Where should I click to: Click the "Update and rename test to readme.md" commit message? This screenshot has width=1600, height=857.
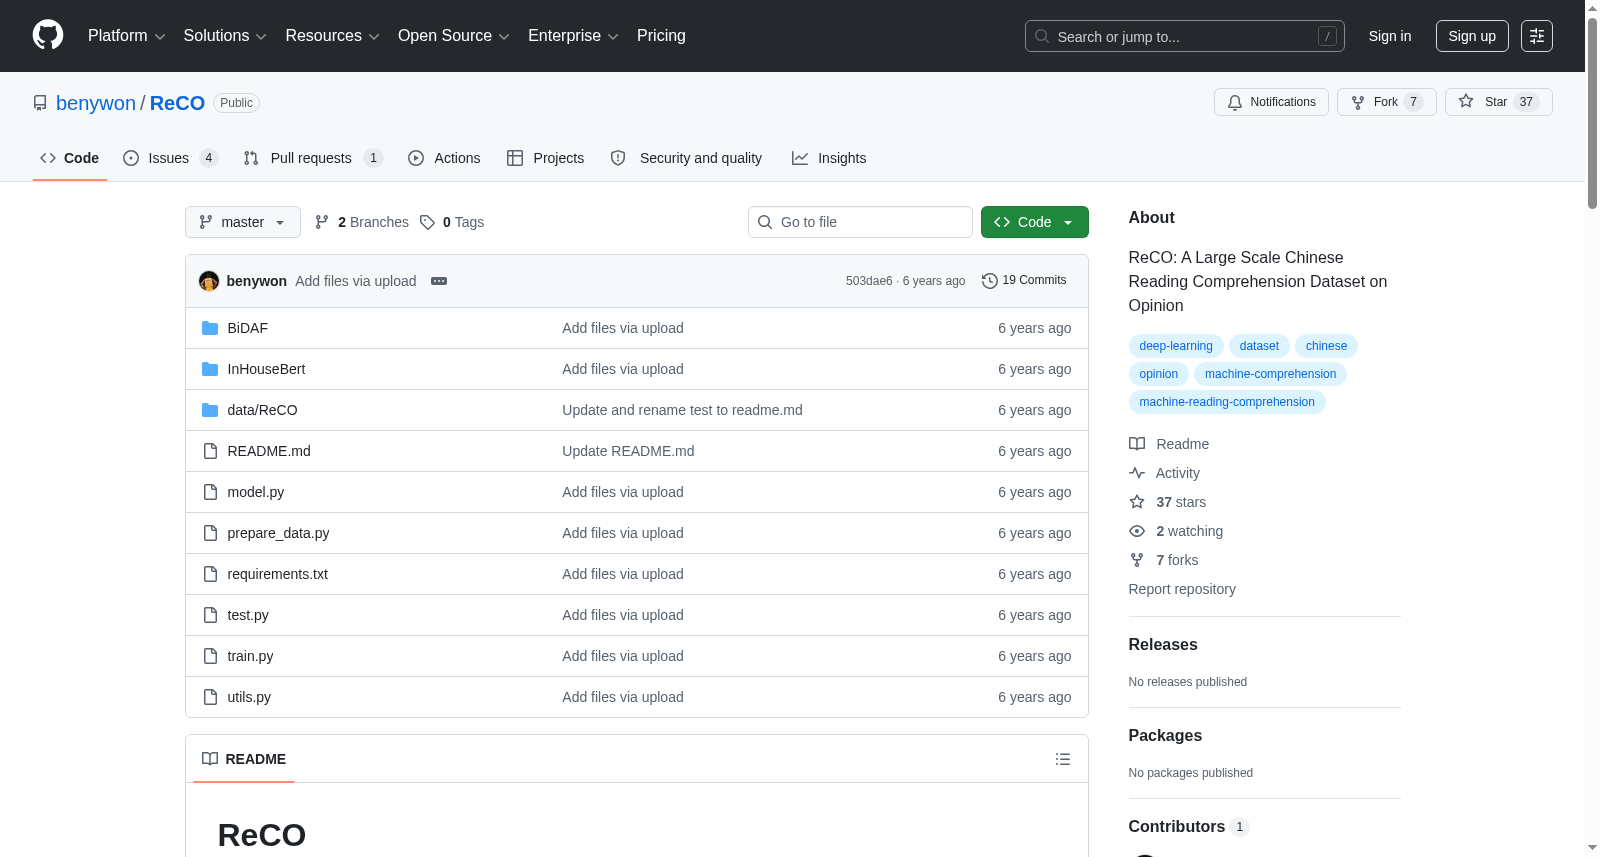pos(682,410)
